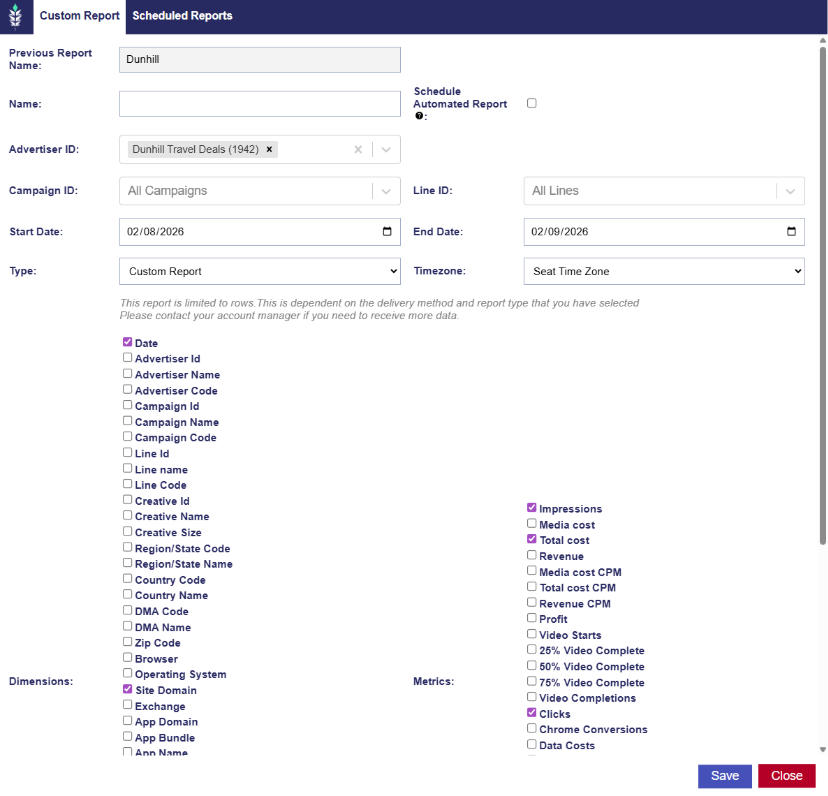Check the Revenue metric checkbox
This screenshot has width=828, height=796.
tap(532, 555)
